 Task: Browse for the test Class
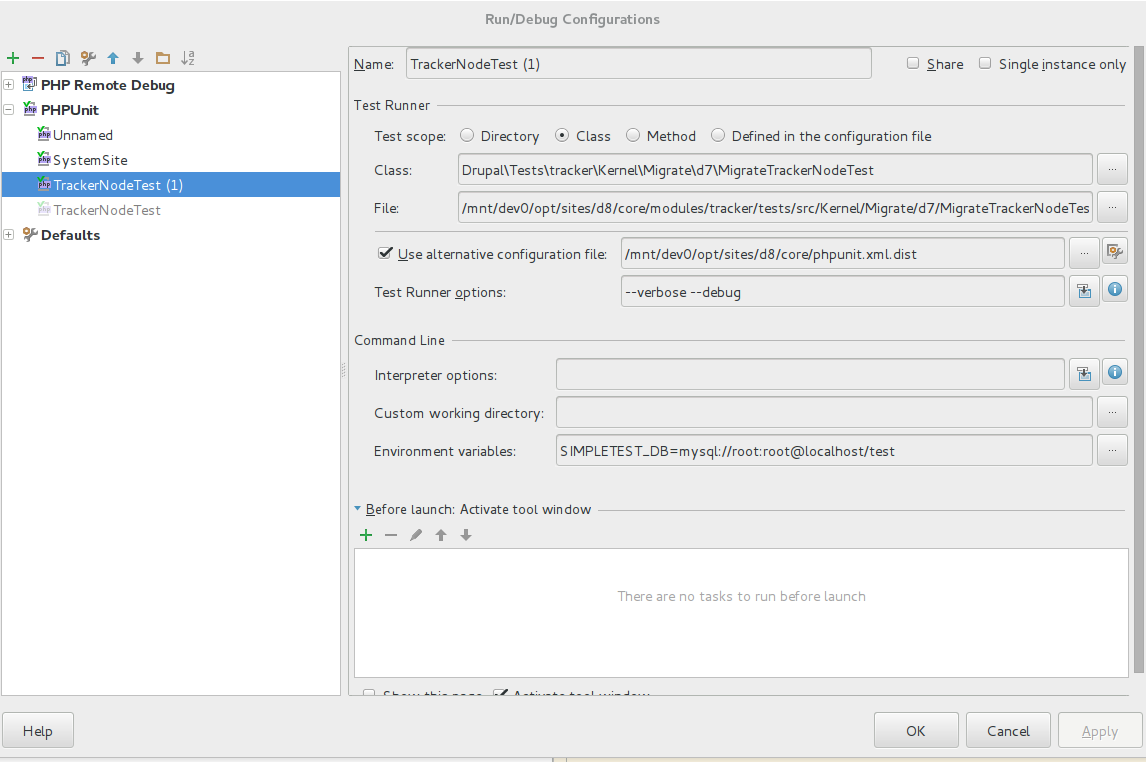pos(1112,169)
